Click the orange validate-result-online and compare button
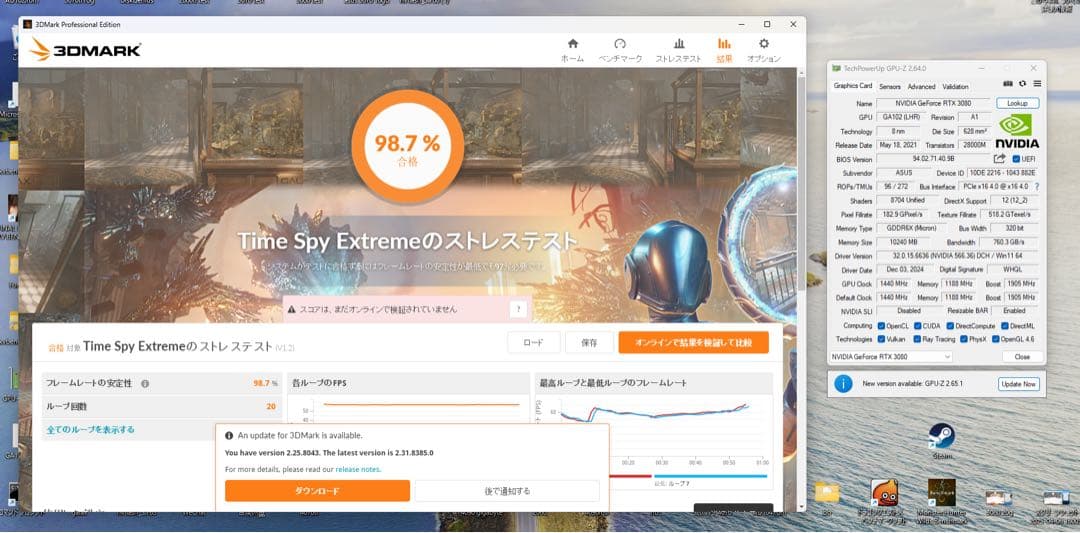This screenshot has height=533, width=1080. 693,342
